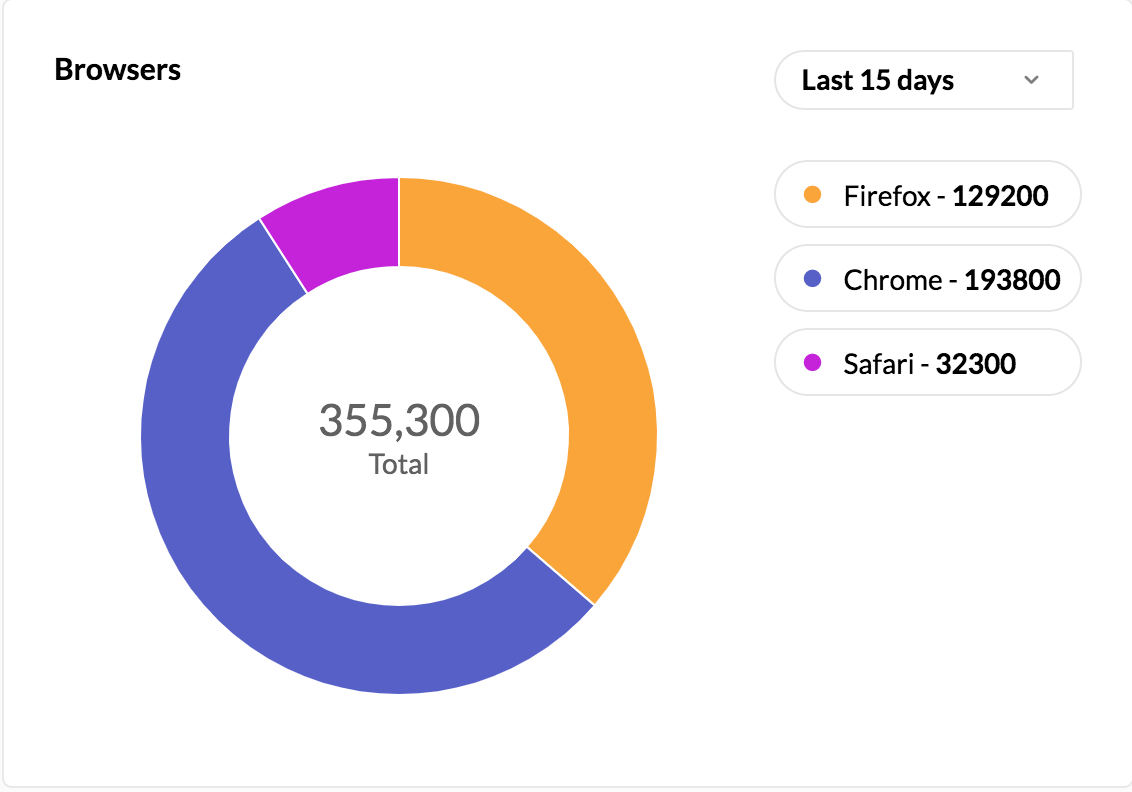The width and height of the screenshot is (1132, 792).
Task: Click the "Last 15 days" label text
Action: pyautogui.click(x=877, y=80)
